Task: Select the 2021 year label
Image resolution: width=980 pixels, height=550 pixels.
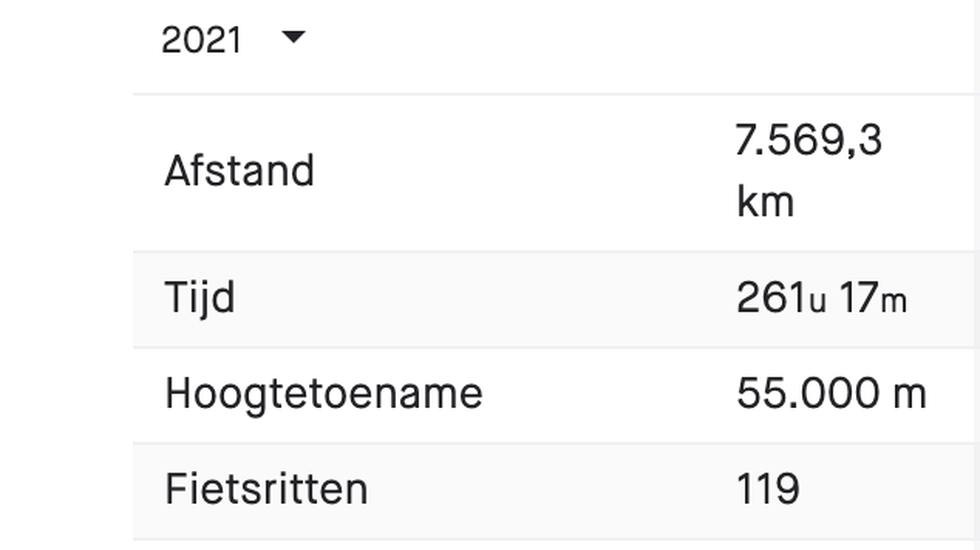Action: (x=201, y=41)
